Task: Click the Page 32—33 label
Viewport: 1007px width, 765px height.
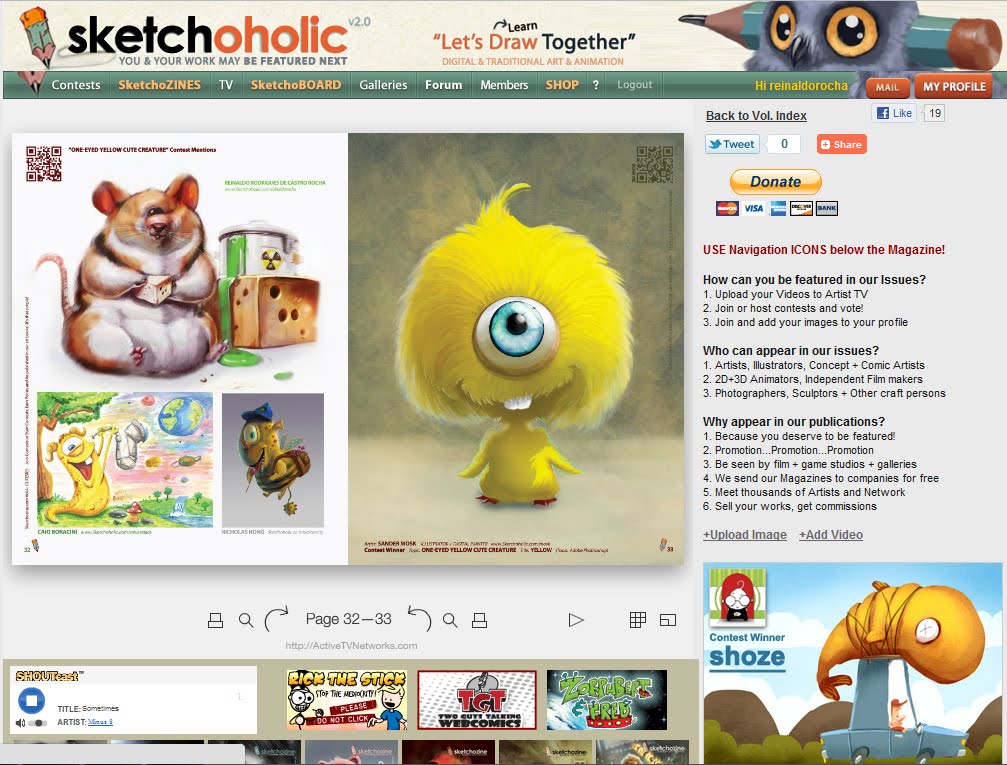Action: coord(349,619)
